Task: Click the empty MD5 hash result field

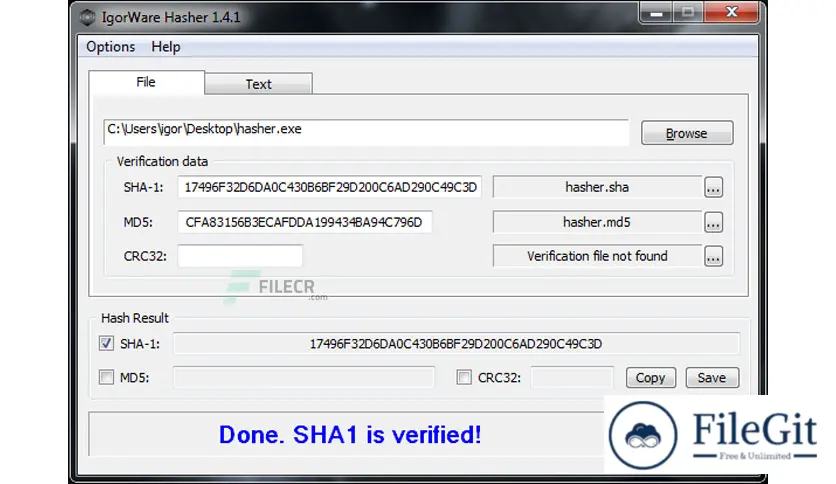Action: [304, 377]
